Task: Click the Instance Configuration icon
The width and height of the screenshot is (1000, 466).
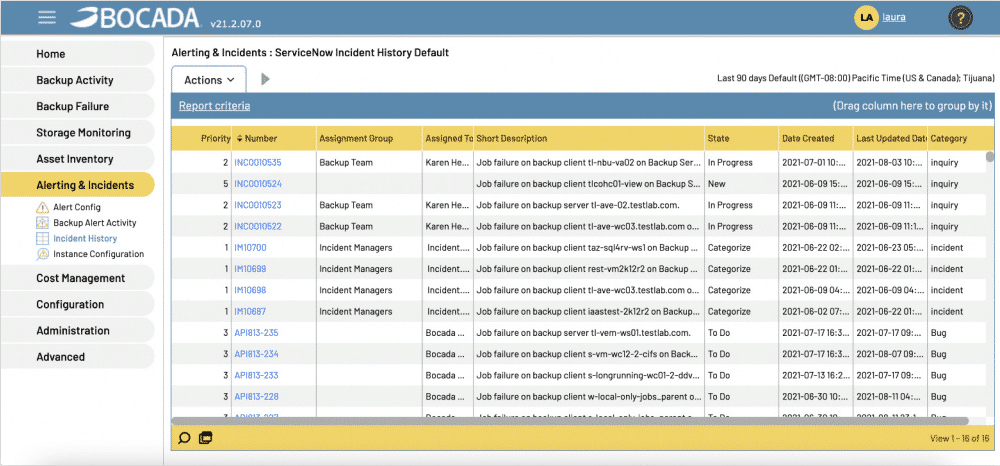Action: click(x=42, y=254)
